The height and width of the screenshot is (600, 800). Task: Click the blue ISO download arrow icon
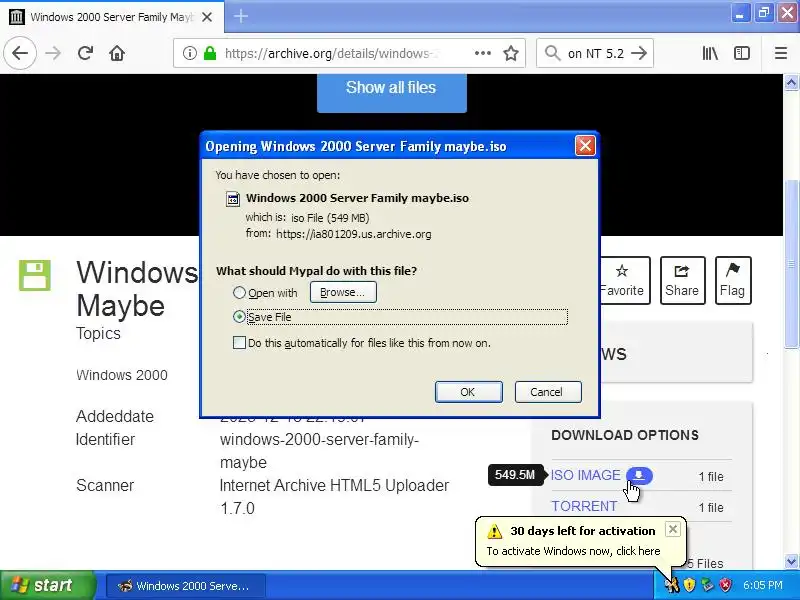[x=639, y=475]
